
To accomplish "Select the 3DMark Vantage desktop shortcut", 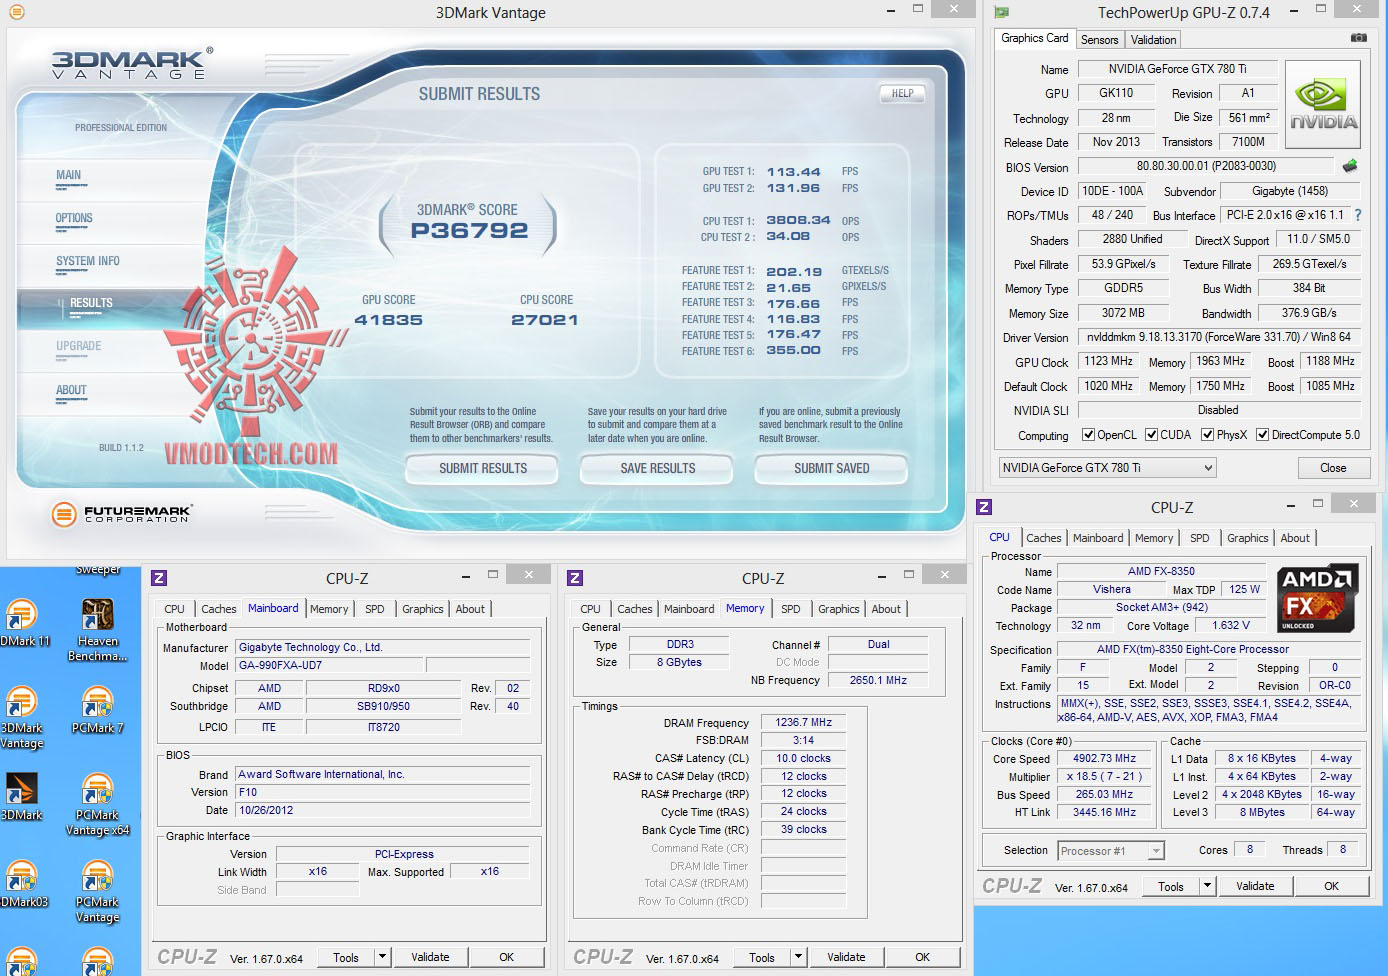I will (x=22, y=717).
